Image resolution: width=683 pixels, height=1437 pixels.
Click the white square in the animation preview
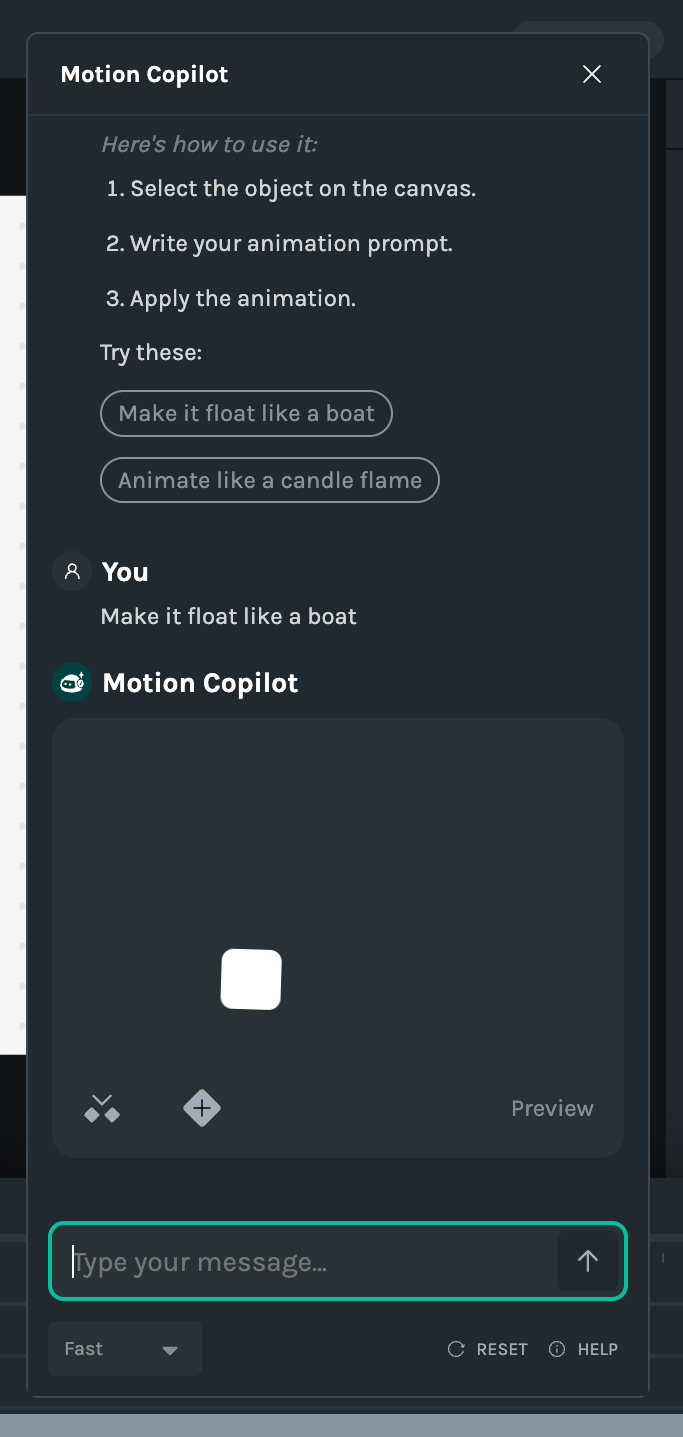point(251,979)
